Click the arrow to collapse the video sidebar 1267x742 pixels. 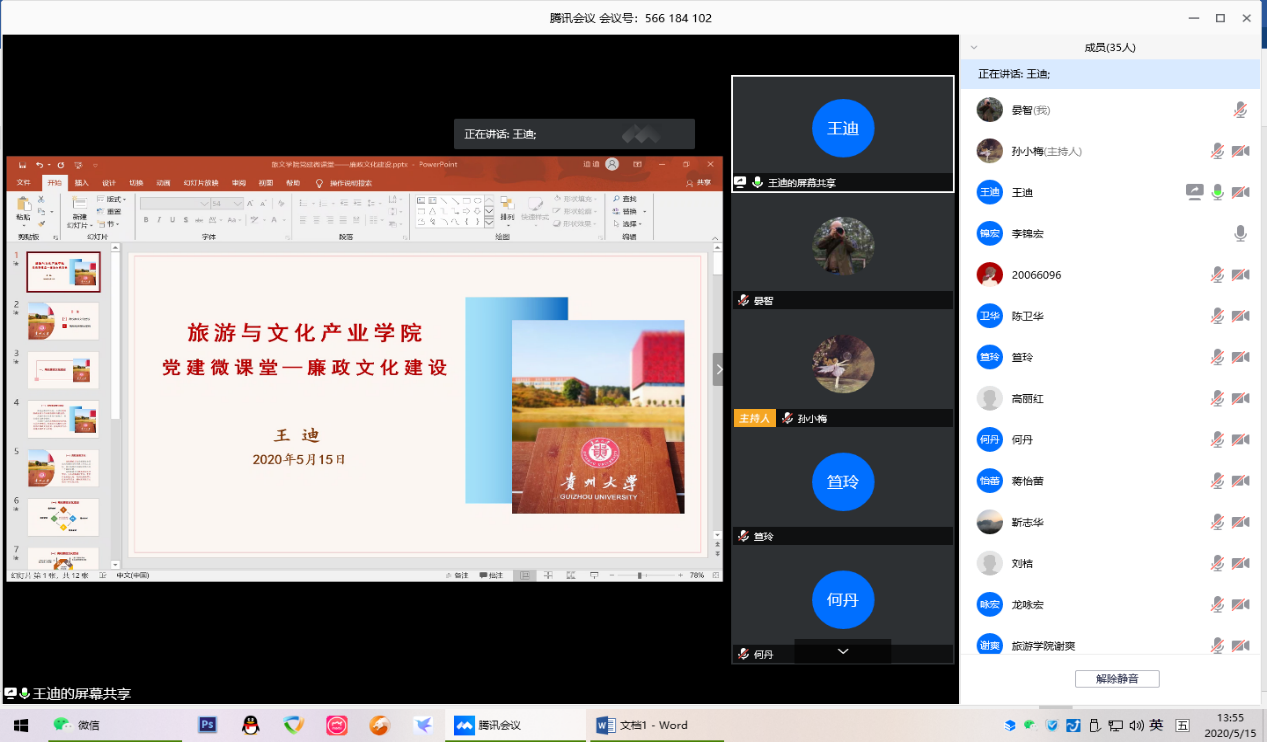(x=717, y=368)
